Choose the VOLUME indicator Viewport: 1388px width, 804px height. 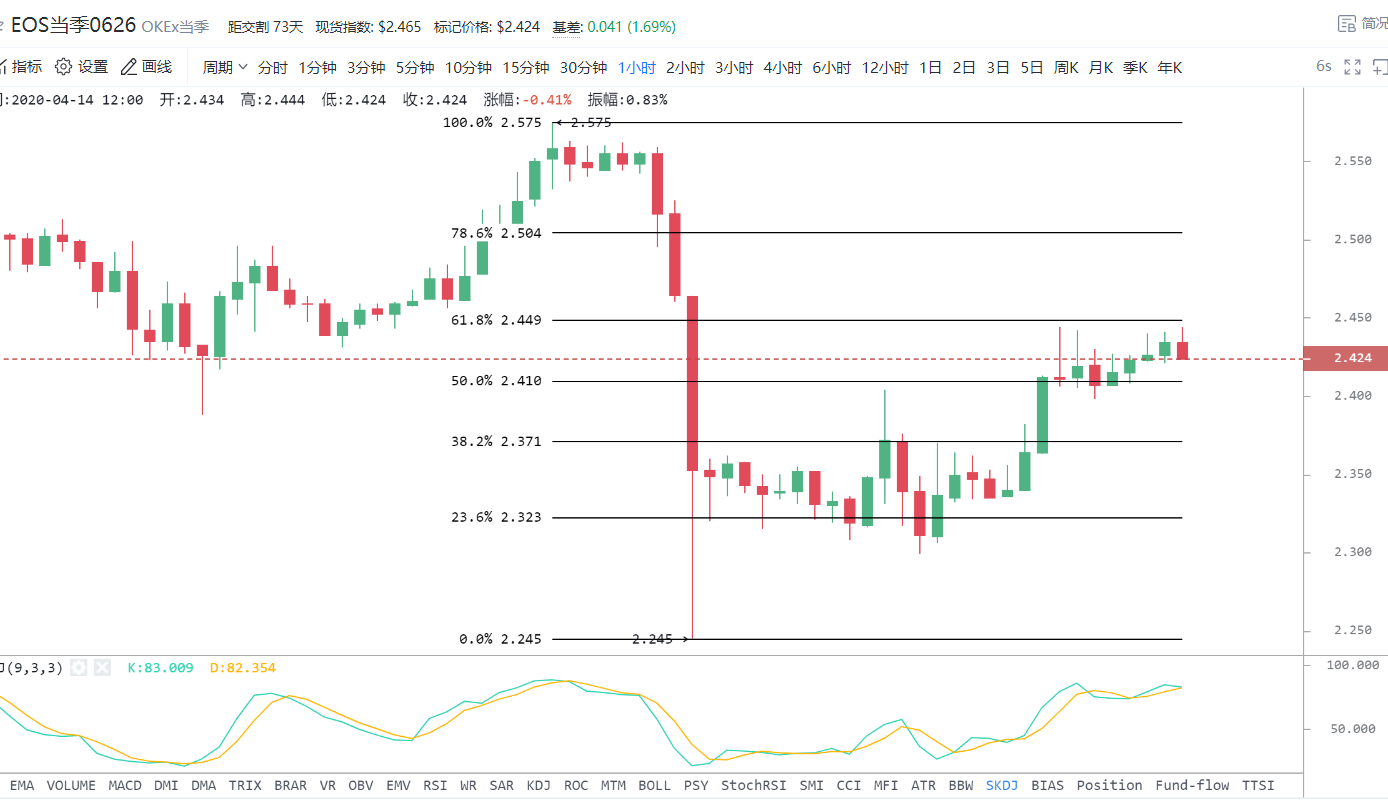71,785
